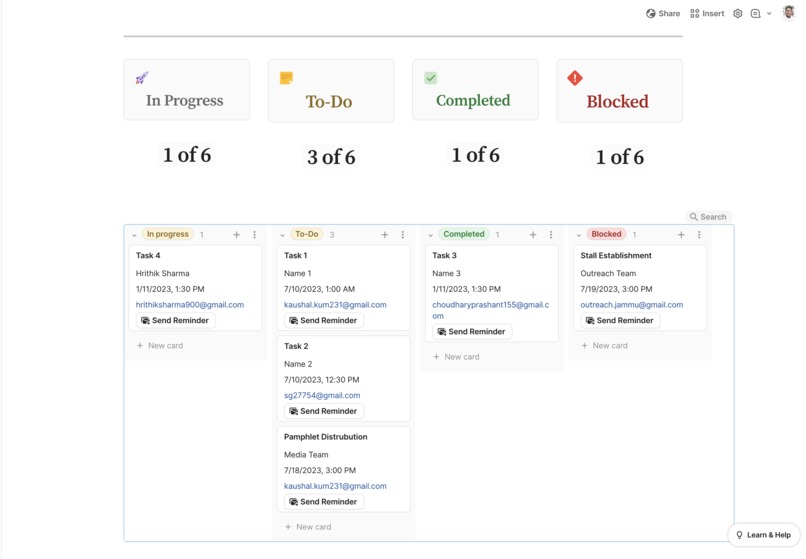Add New card in In progress column

coord(160,346)
